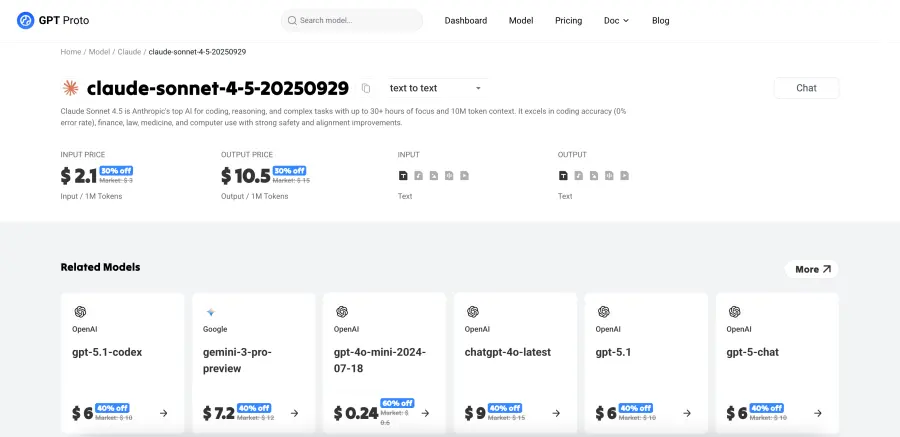The width and height of the screenshot is (900, 437).
Task: Click the claude-sonnet-4-5-20250929 page heading
Action: [218, 88]
